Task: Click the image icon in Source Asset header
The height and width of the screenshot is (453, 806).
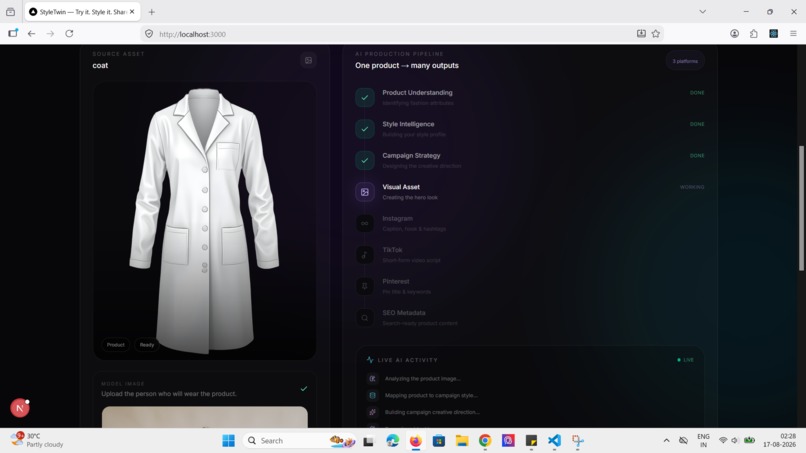Action: (x=308, y=61)
